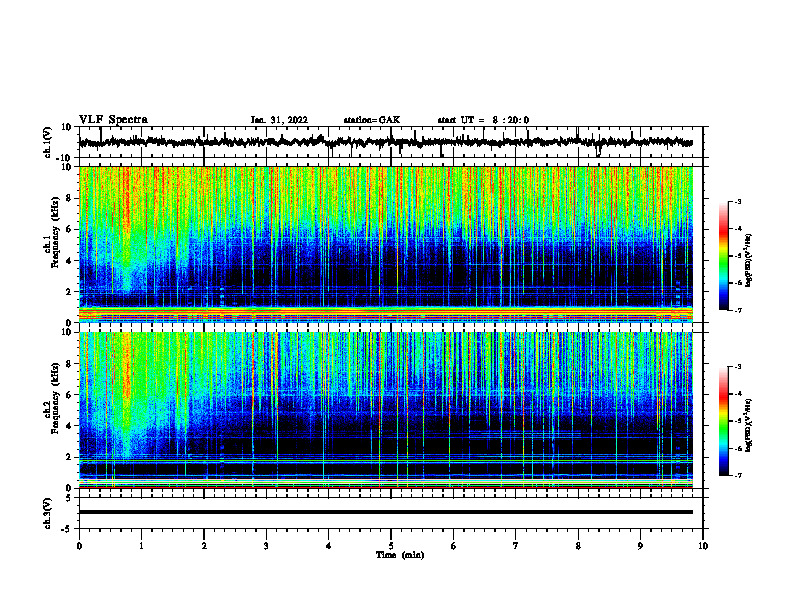This screenshot has width=792, height=612.
Task: Click the "-7" label on ch.2 colorbar
Action: coord(737,476)
